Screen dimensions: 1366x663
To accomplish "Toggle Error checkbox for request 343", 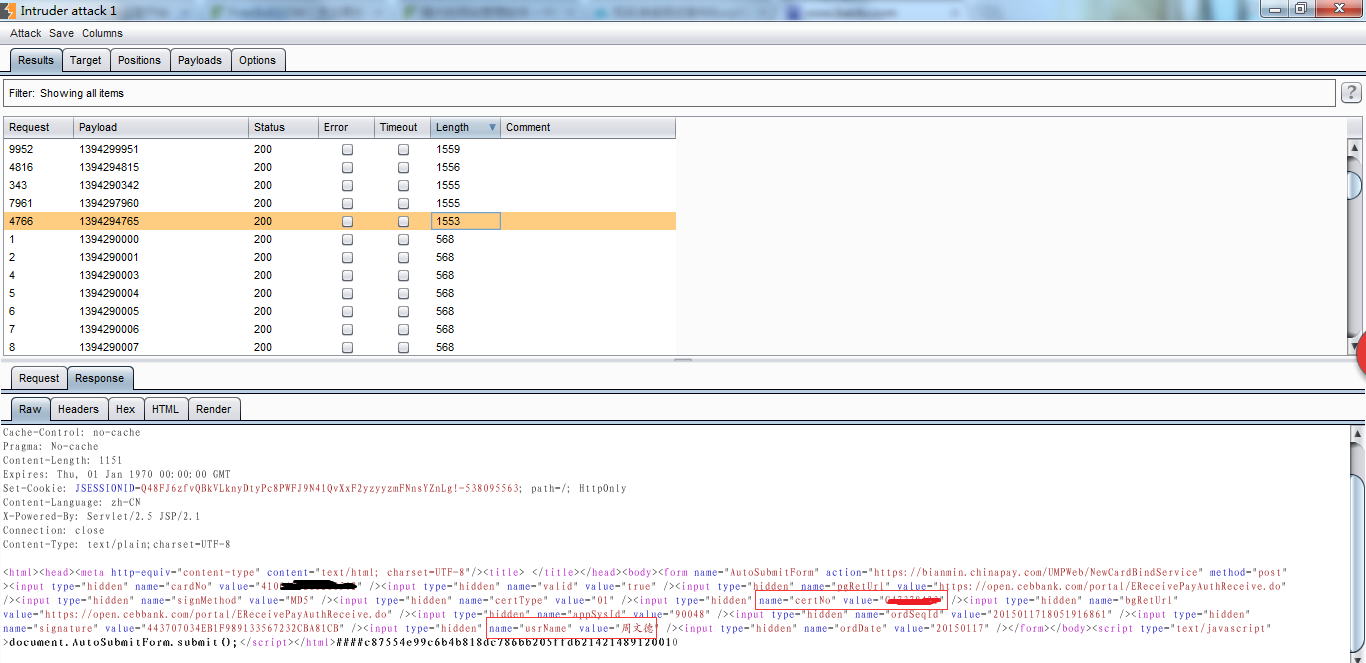I will [x=347, y=186].
